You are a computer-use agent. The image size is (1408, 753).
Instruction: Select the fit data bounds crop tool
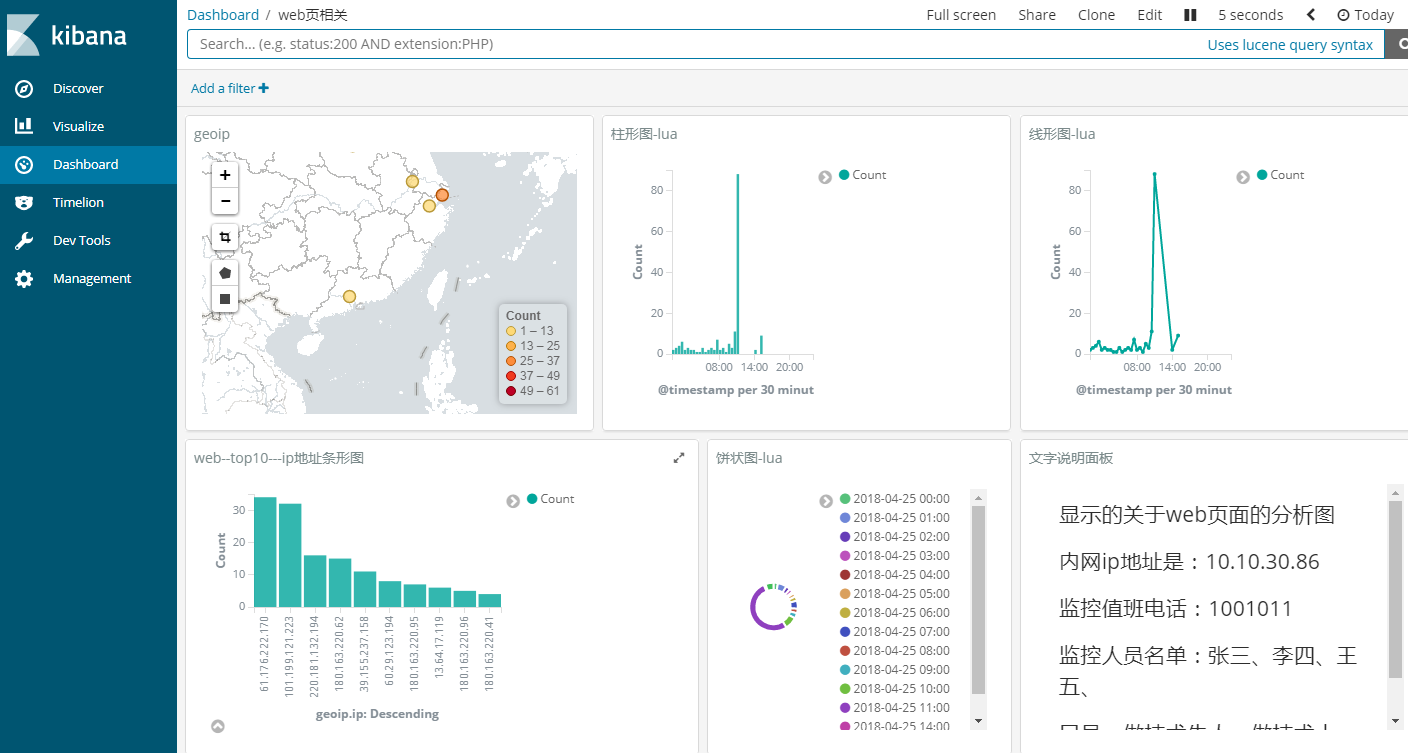click(x=225, y=237)
